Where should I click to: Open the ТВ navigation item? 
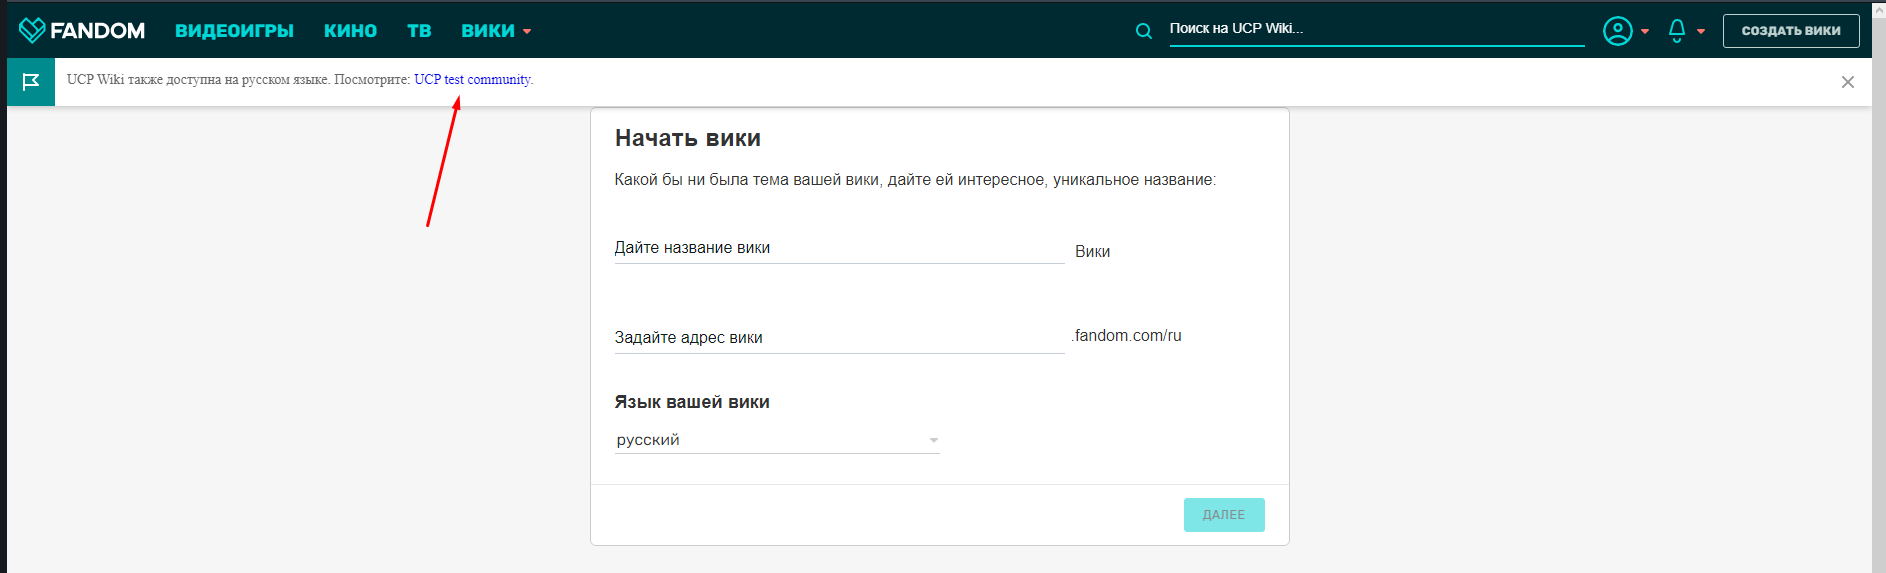pyautogui.click(x=419, y=31)
